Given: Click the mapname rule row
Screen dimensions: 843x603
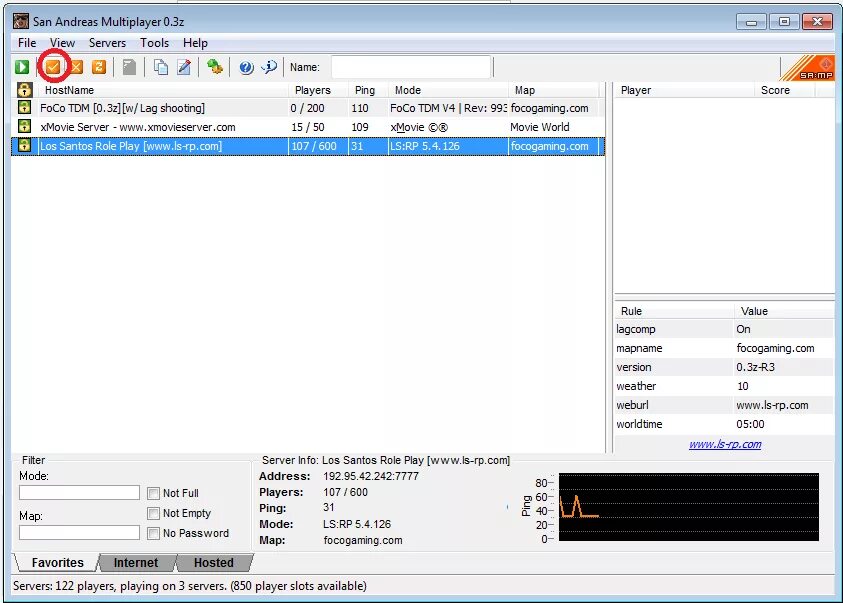Looking at the screenshot, I should point(724,348).
